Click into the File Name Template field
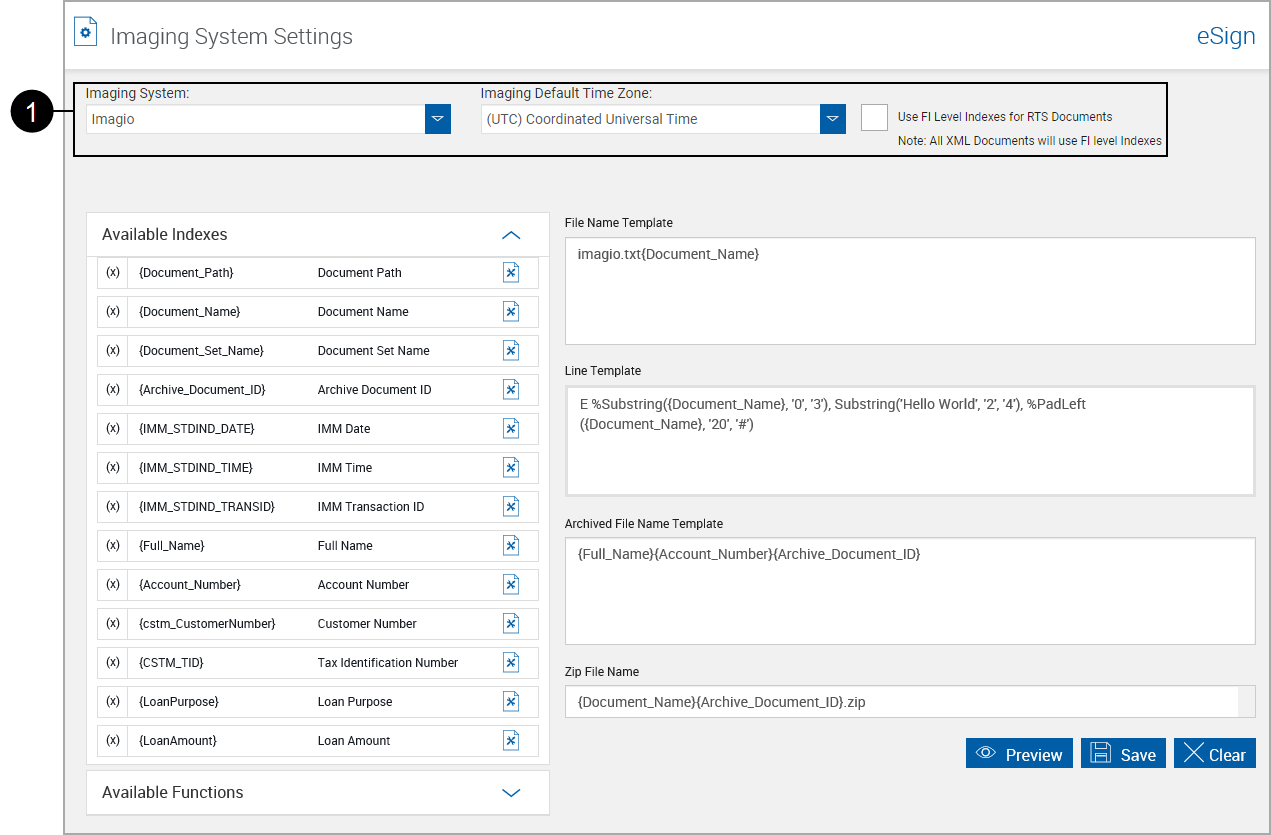The width and height of the screenshot is (1271, 835). tap(909, 291)
